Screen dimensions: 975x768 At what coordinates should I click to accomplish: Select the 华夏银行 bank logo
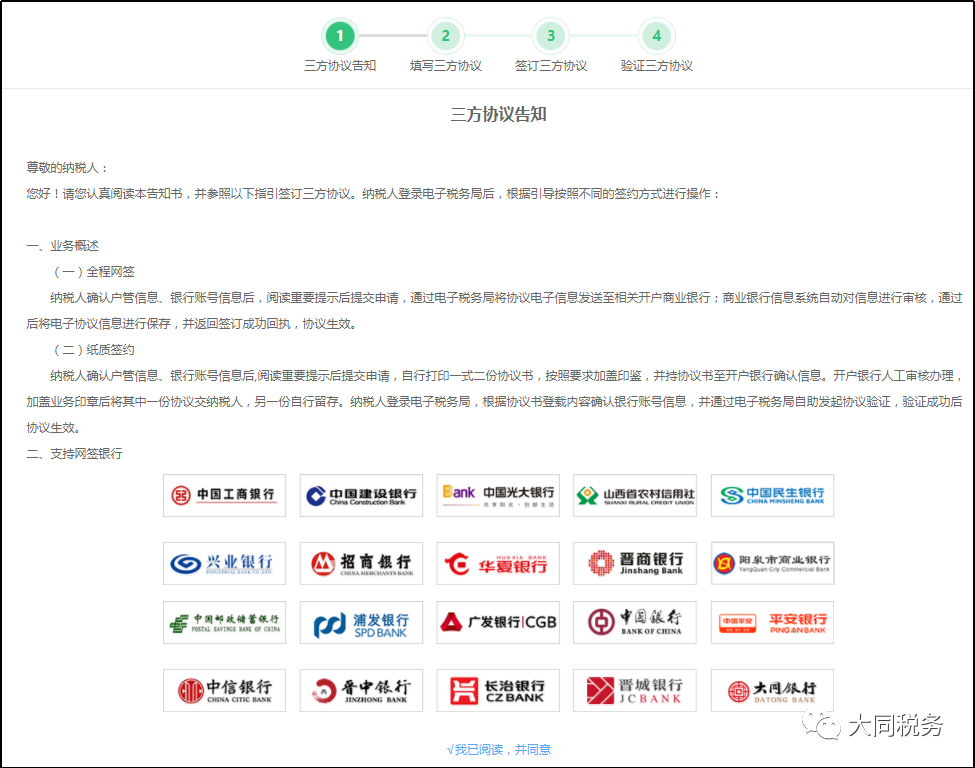pos(498,563)
